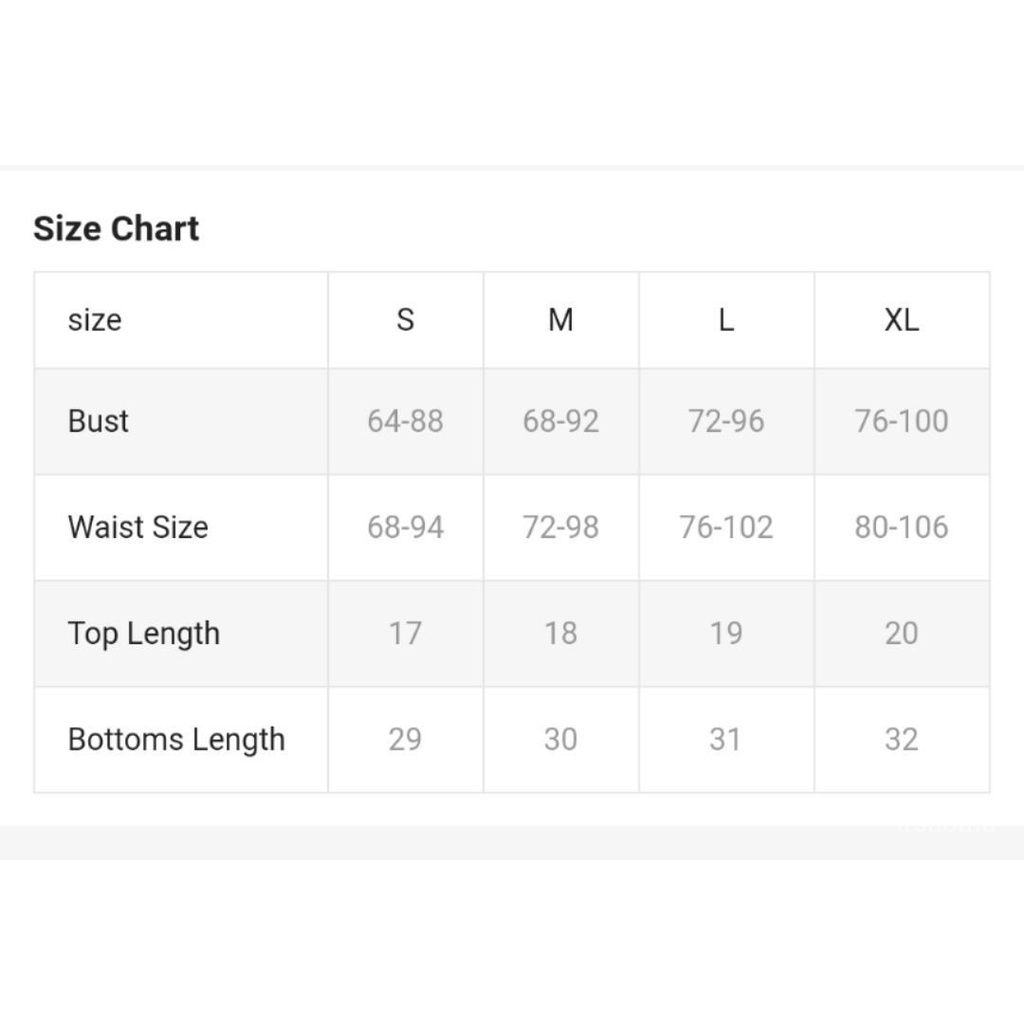This screenshot has width=1024, height=1024.
Task: Select the XL size column header
Action: (901, 320)
